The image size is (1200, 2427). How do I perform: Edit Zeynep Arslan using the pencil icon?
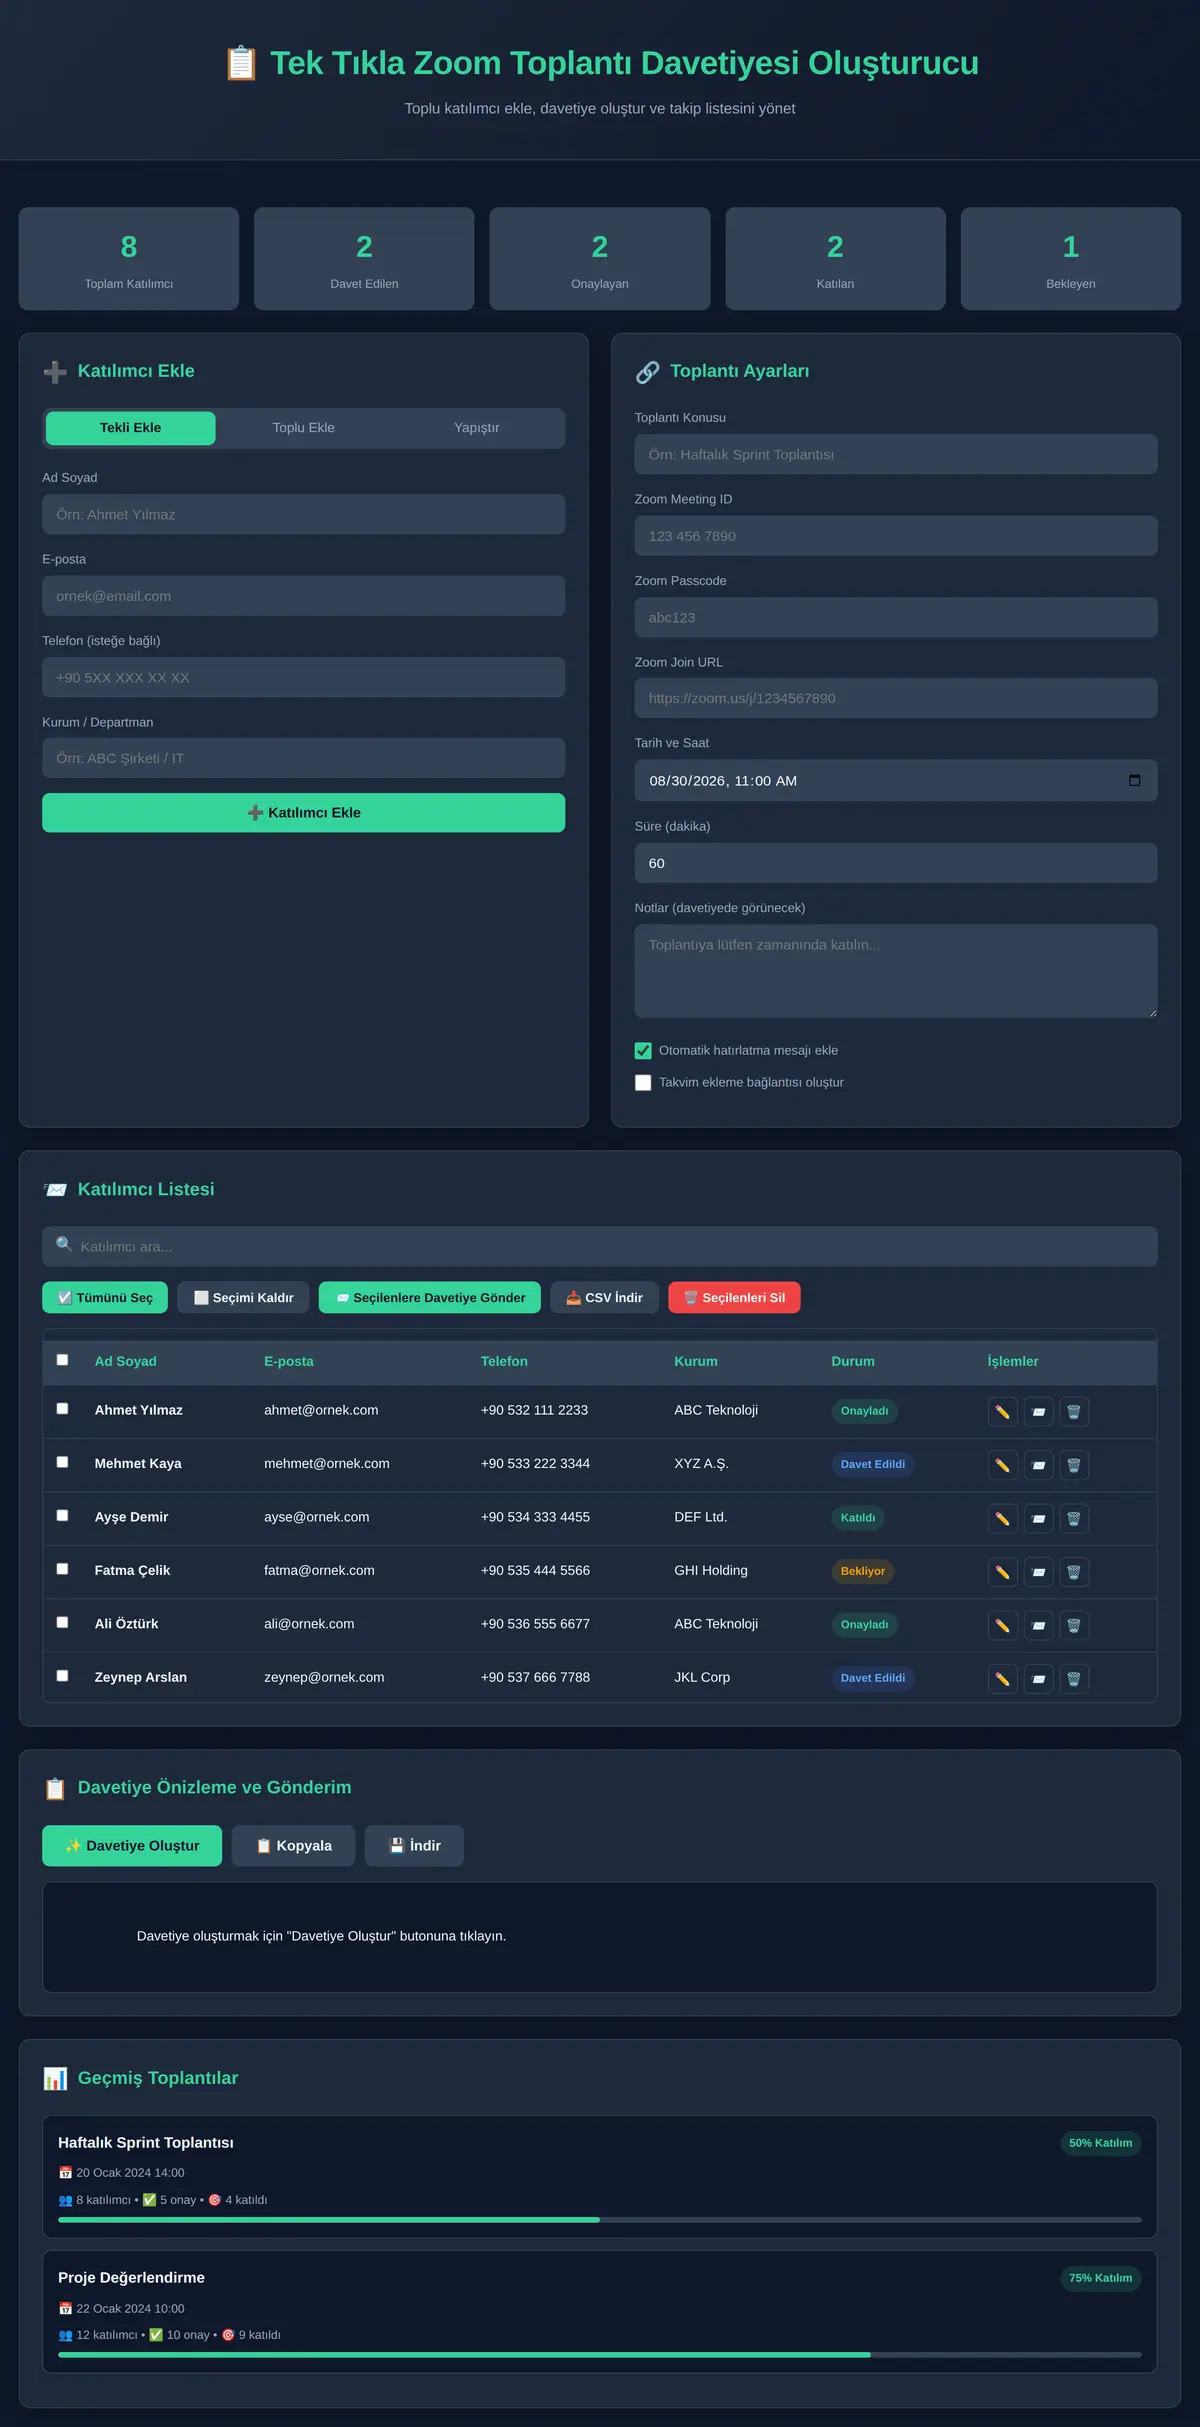point(1002,1679)
